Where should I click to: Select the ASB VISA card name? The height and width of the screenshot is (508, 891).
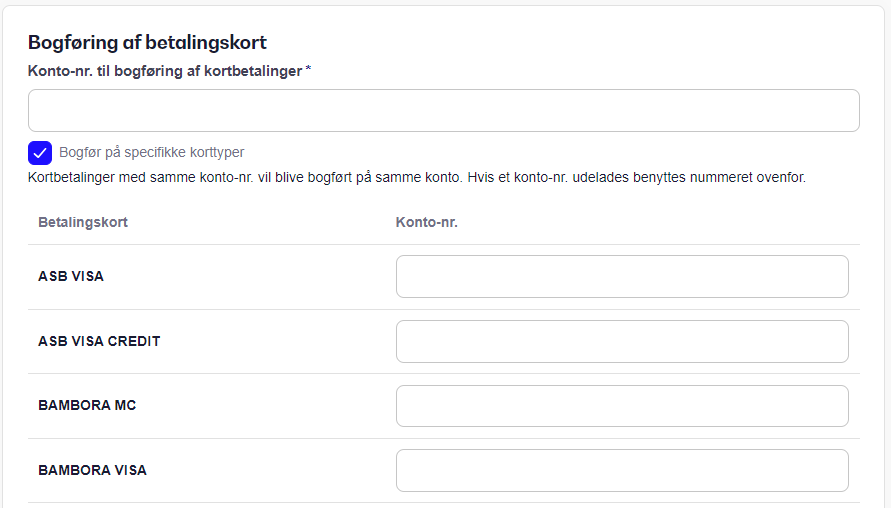tap(71, 276)
